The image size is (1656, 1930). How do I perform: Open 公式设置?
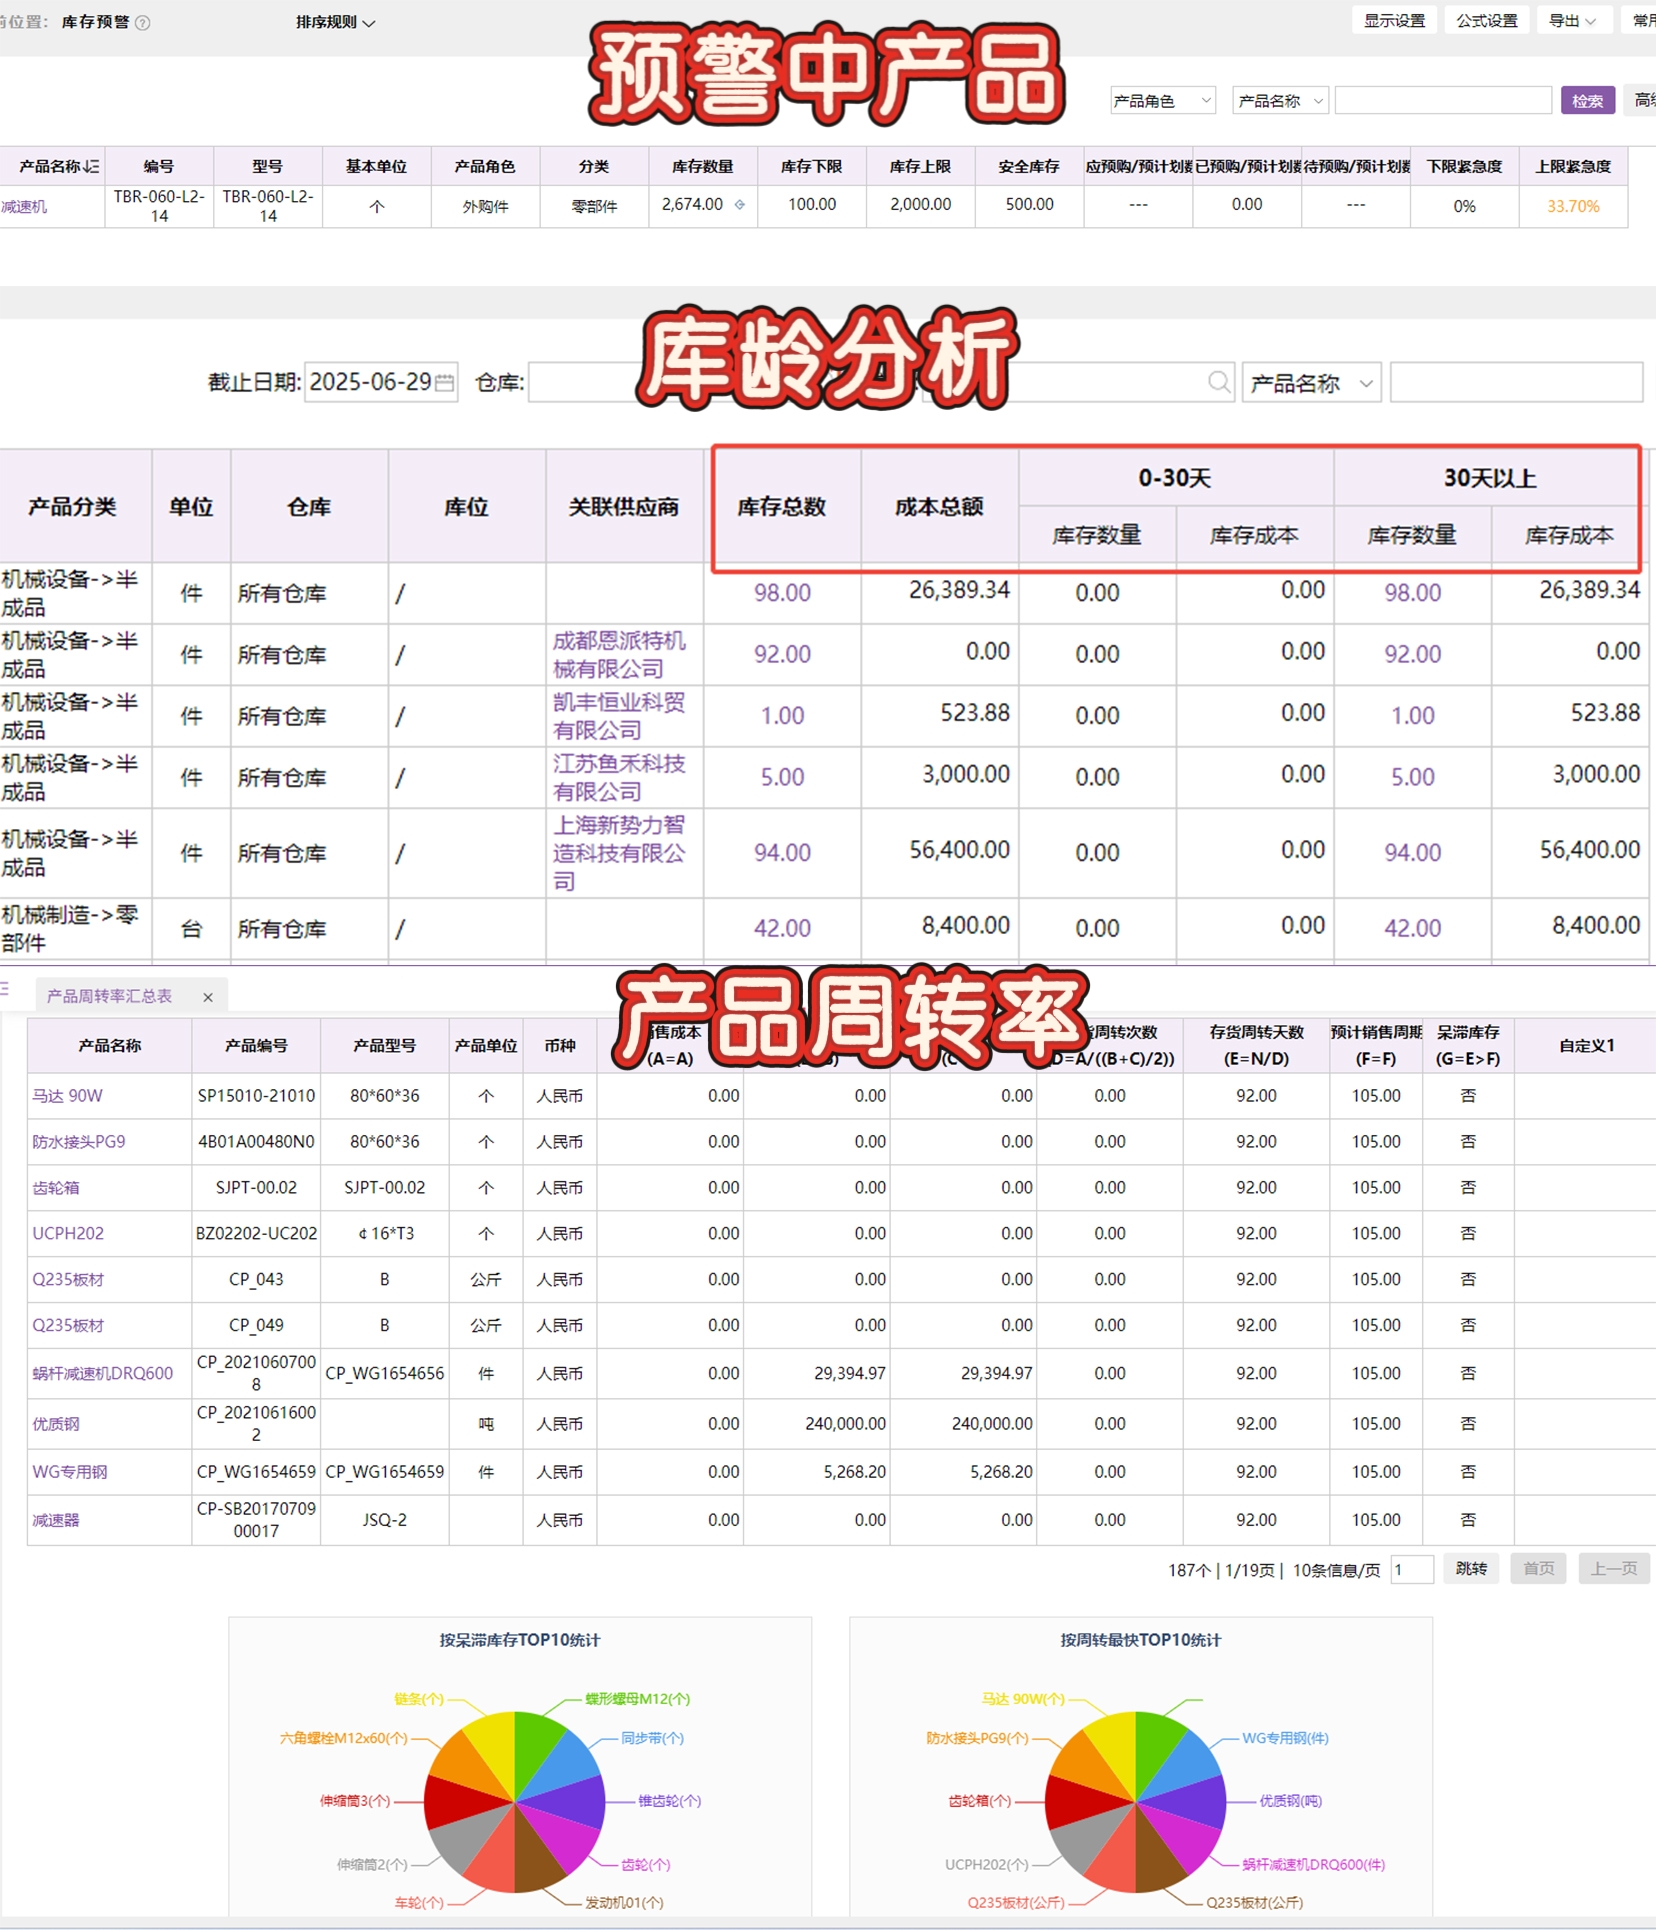click(1486, 21)
